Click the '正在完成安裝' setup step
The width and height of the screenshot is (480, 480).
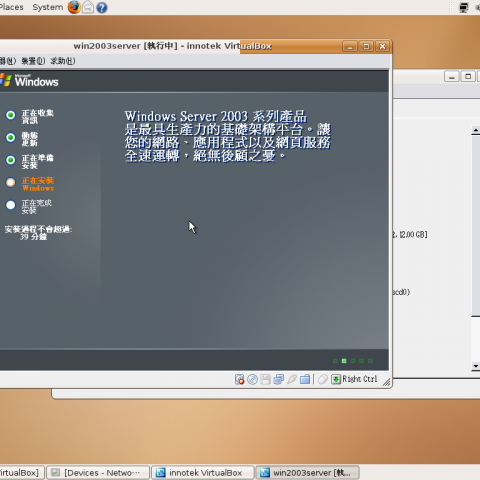(x=36, y=207)
